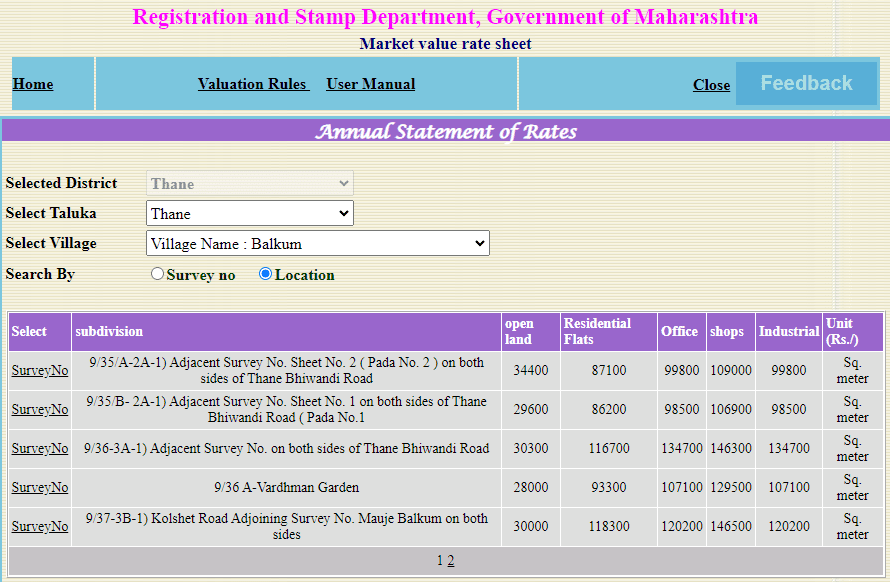Click residential flats value 118300
The width and height of the screenshot is (890, 582).
click(x=608, y=526)
